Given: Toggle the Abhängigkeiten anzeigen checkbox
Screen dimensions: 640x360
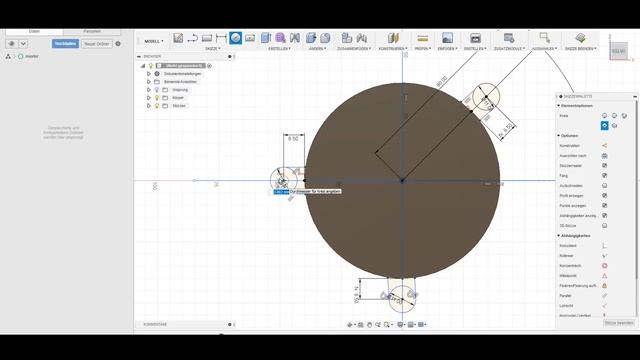Looking at the screenshot, I should (x=604, y=216).
